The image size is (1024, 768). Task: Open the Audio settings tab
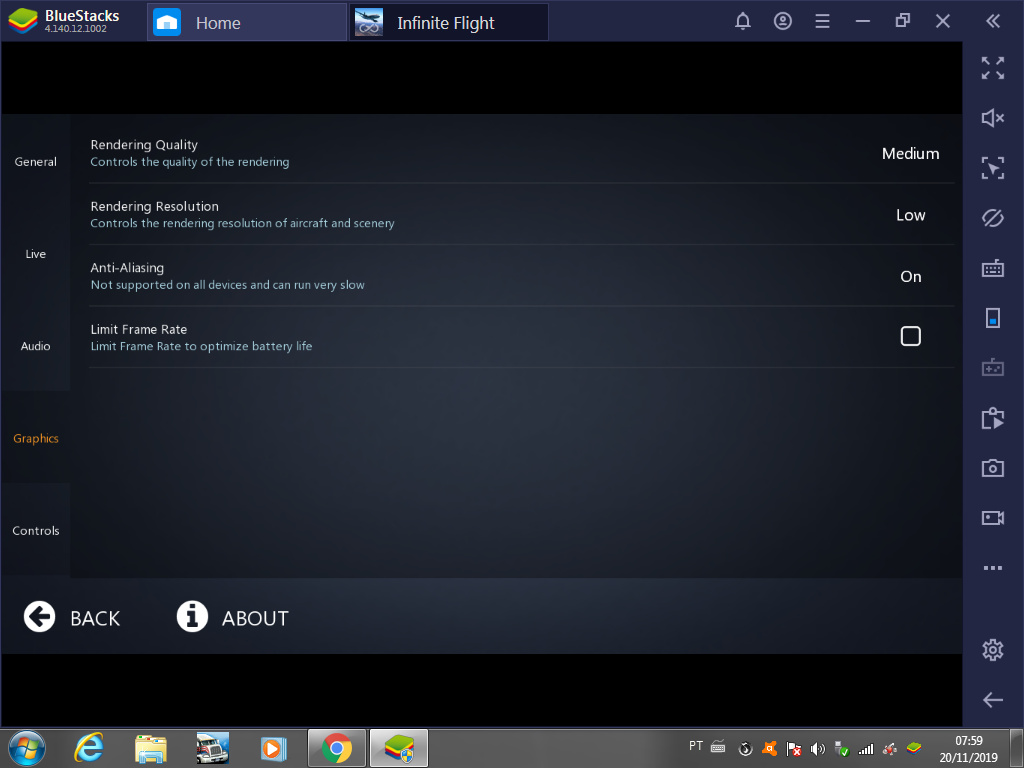tap(36, 345)
